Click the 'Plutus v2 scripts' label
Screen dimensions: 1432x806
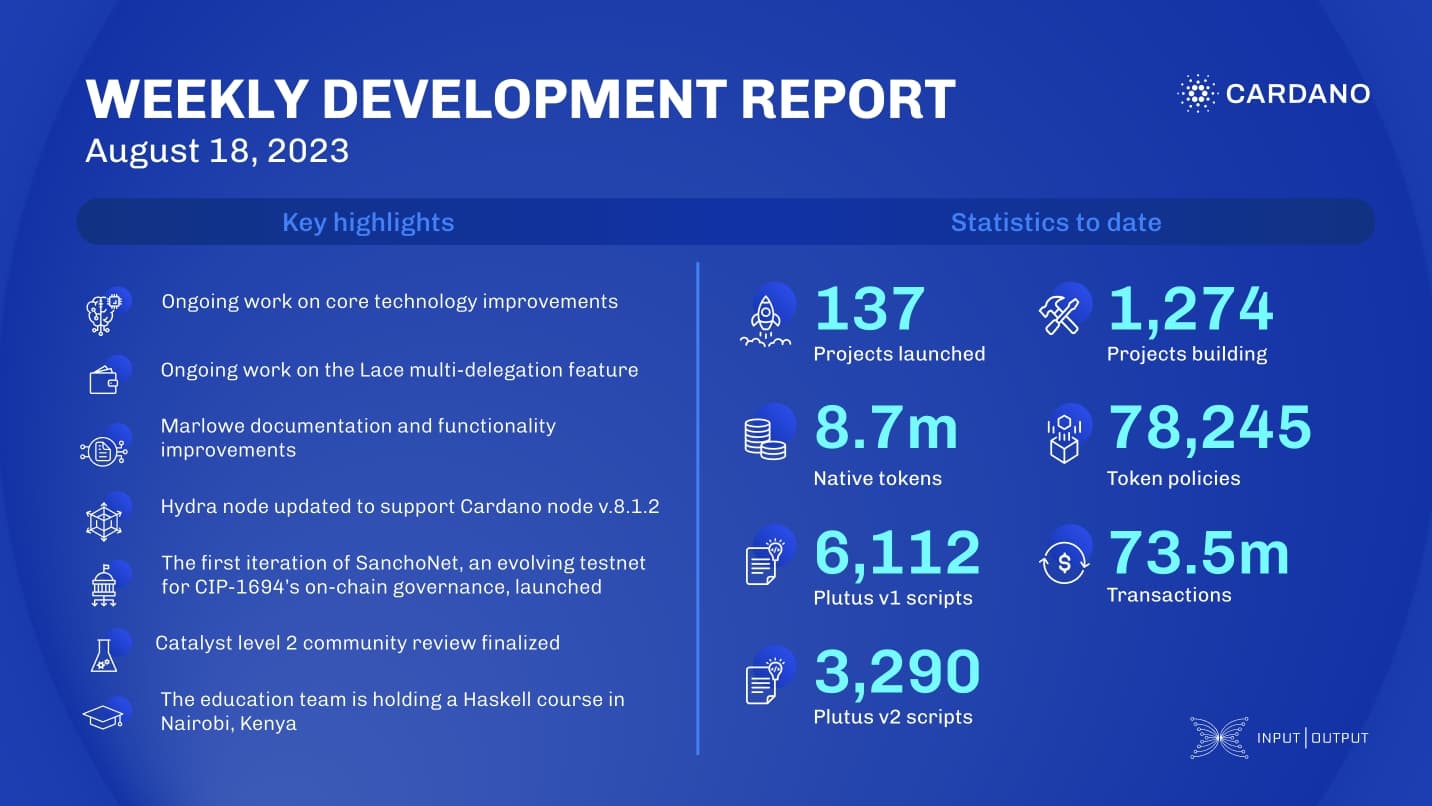892,717
